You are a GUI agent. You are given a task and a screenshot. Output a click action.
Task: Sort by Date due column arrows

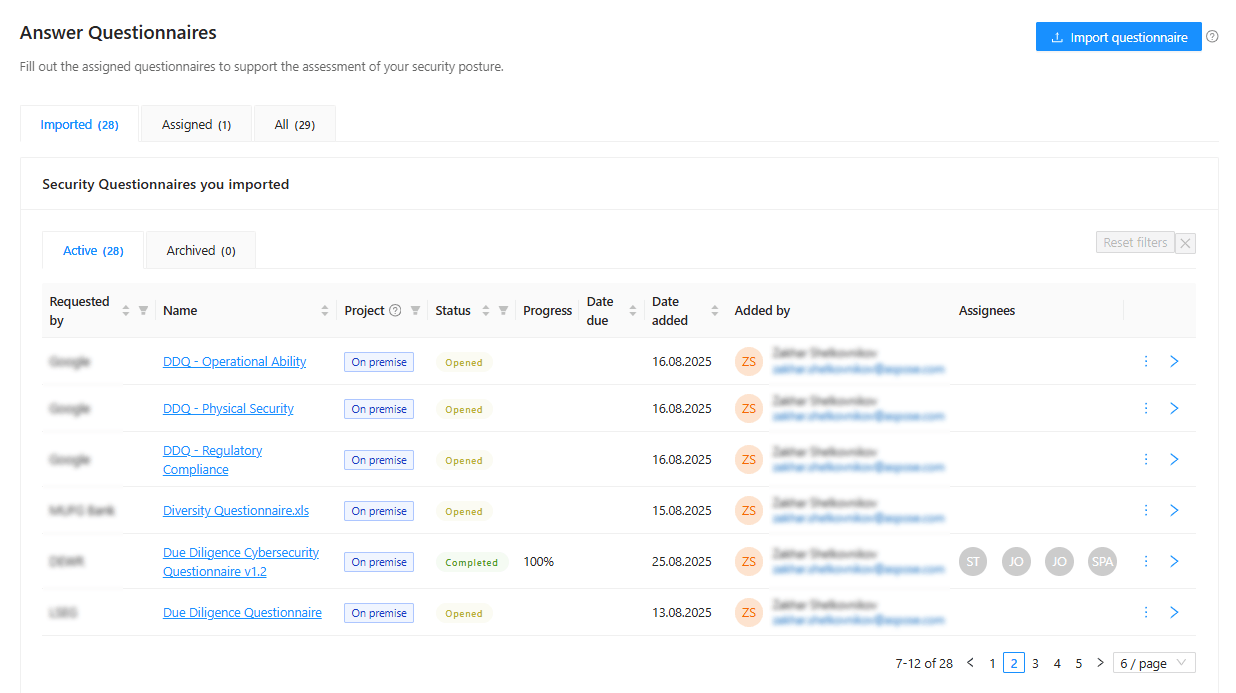[632, 311]
